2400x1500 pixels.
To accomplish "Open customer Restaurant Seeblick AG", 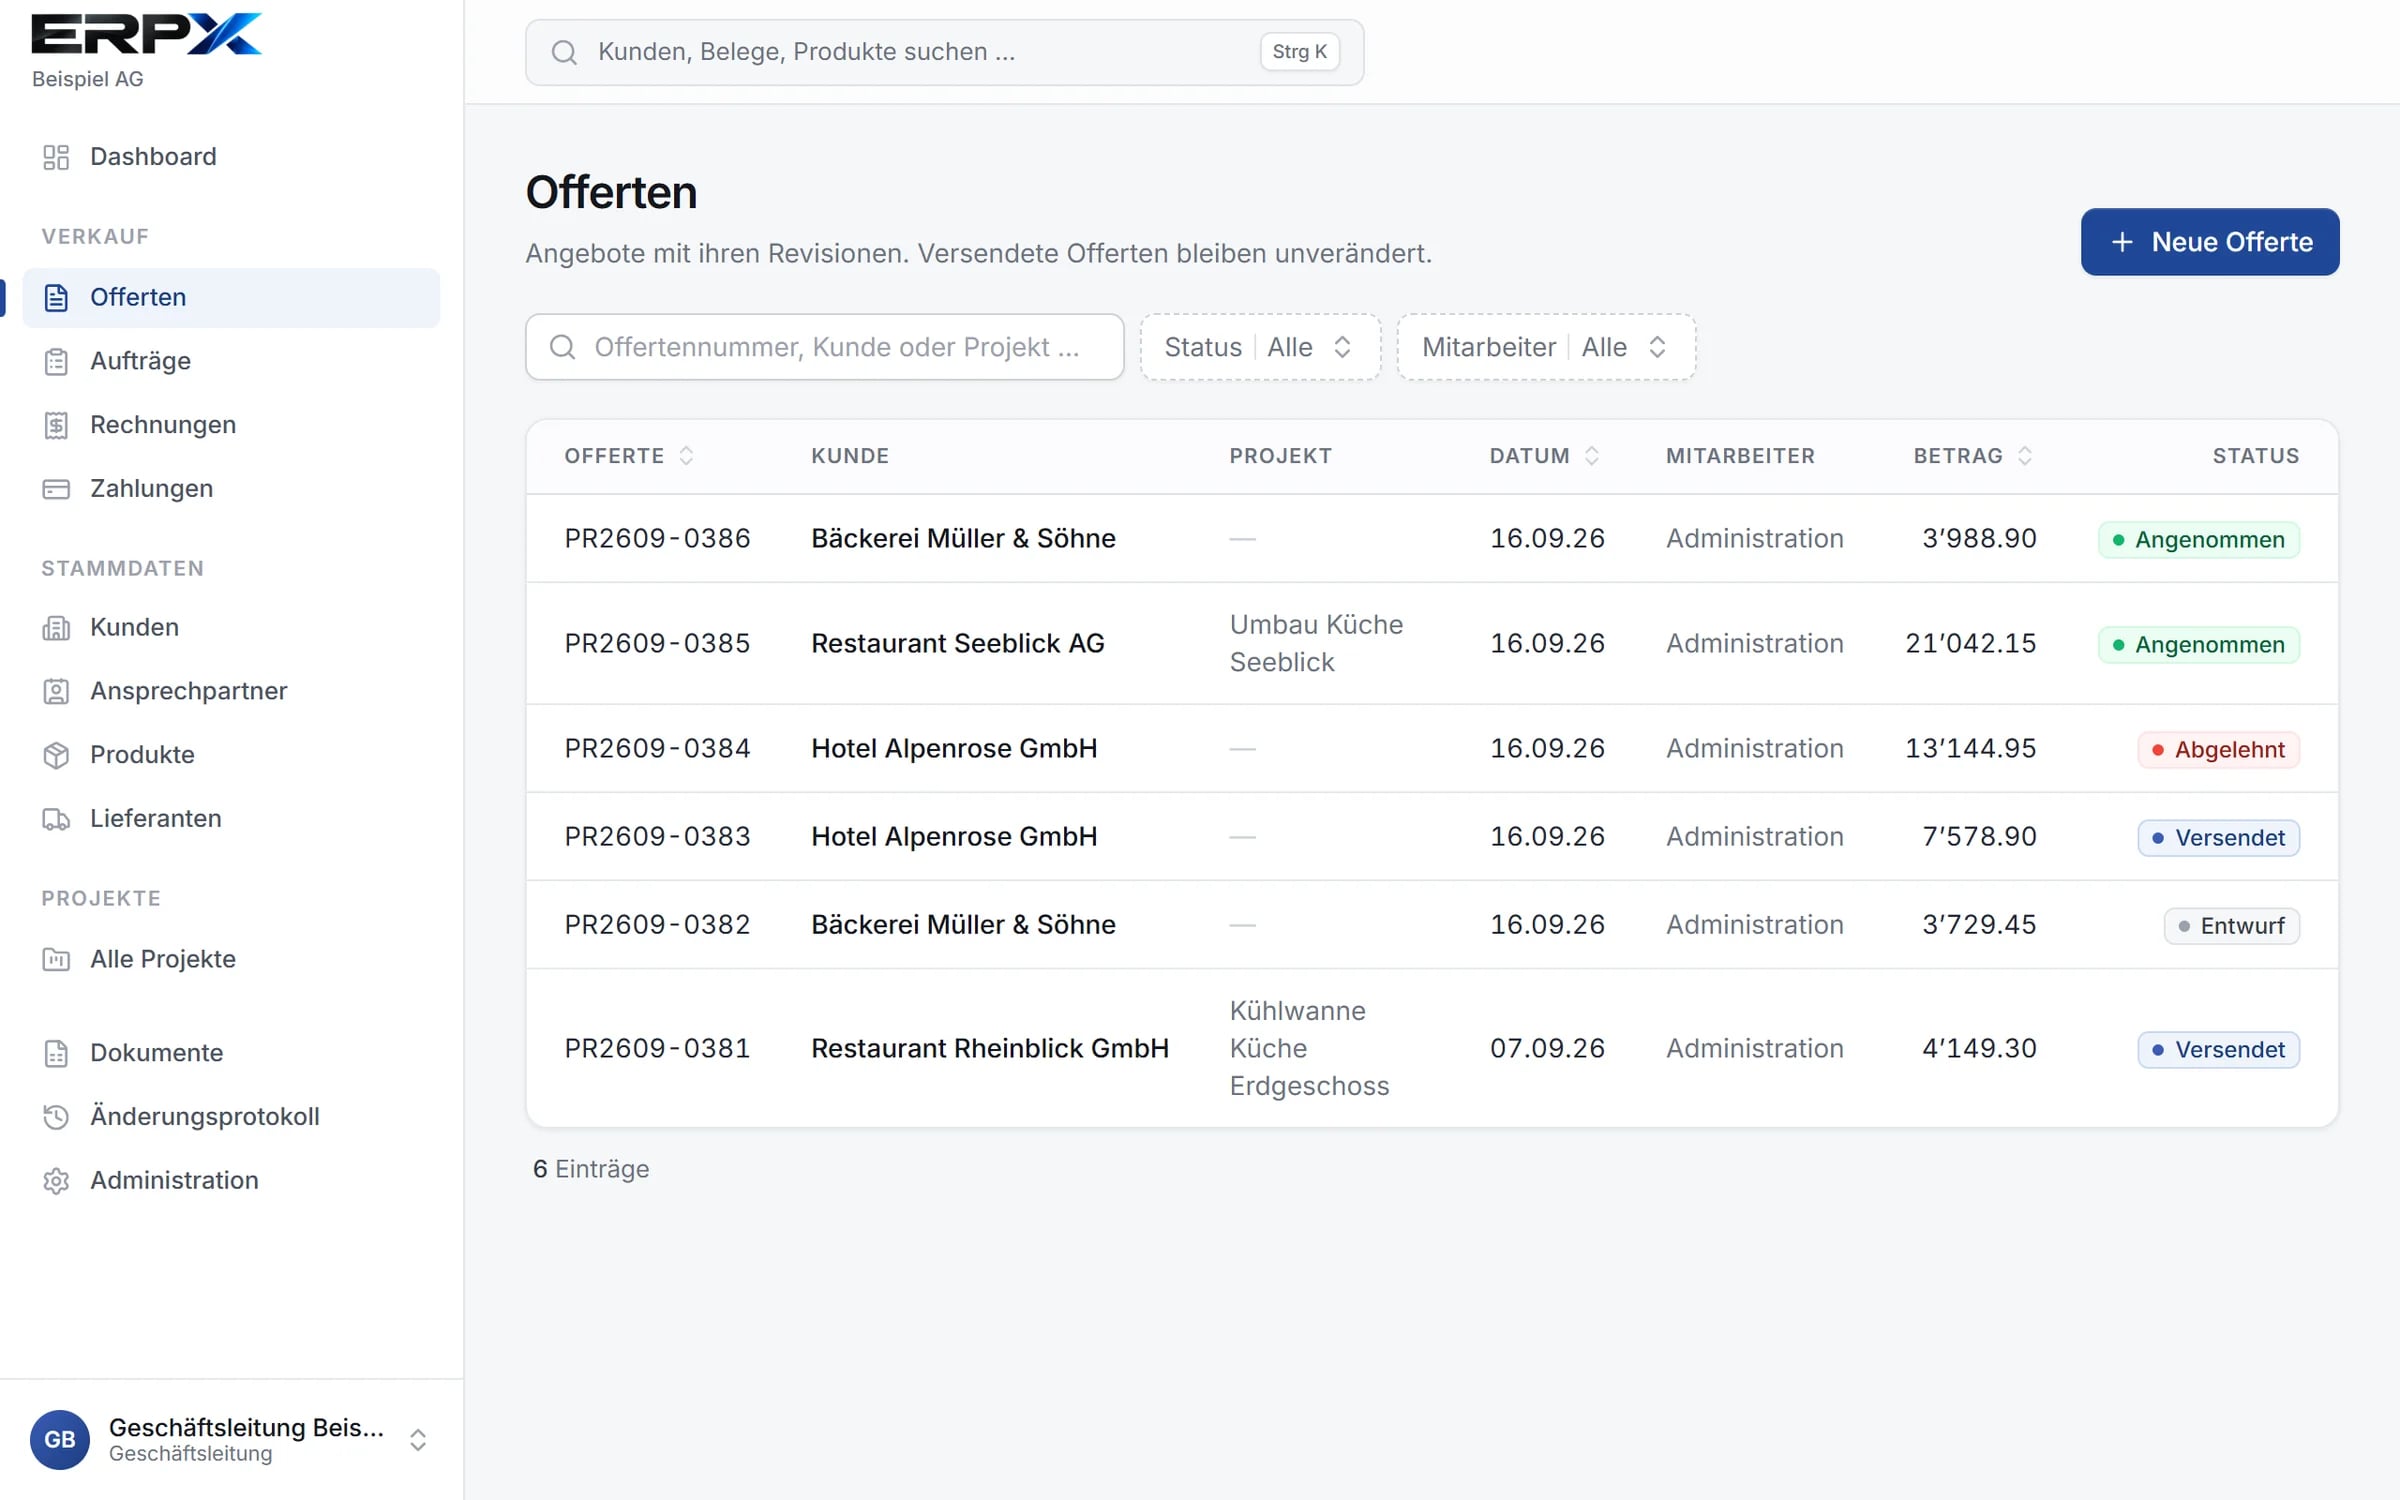I will pyautogui.click(x=957, y=644).
